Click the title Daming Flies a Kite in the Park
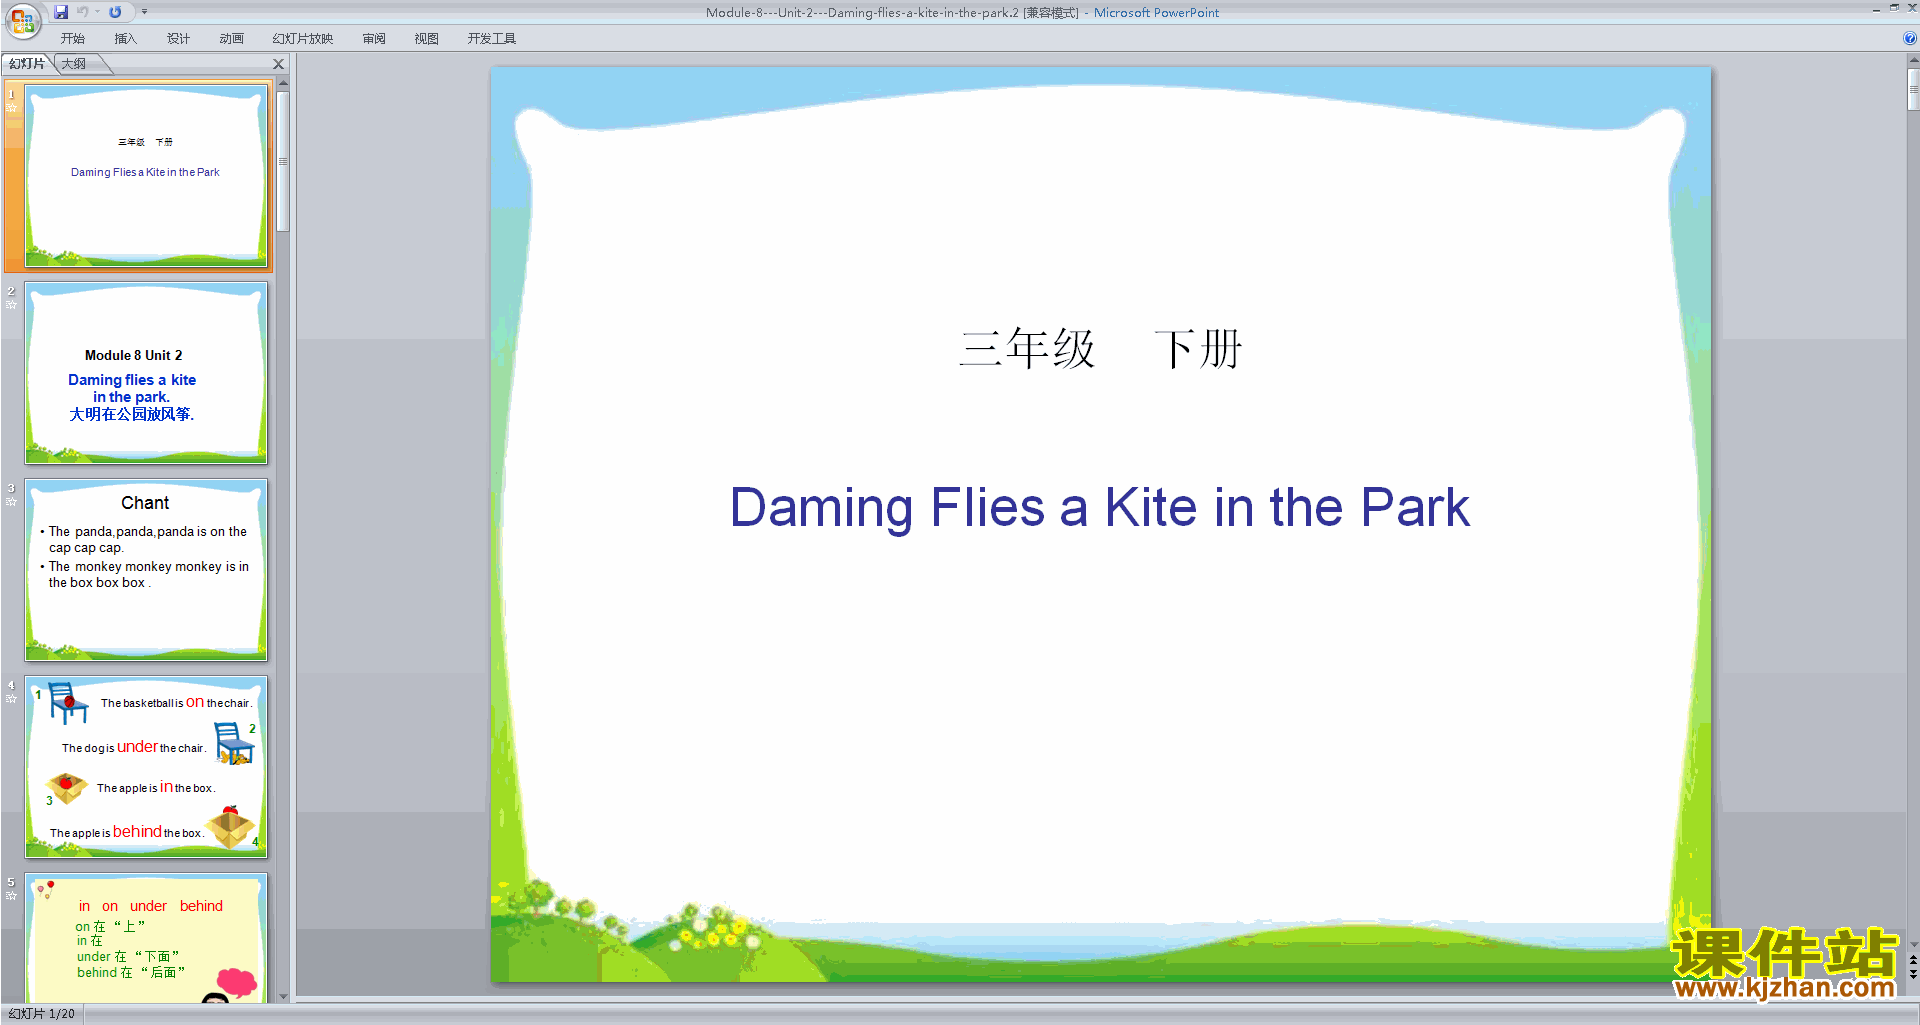Image resolution: width=1920 pixels, height=1025 pixels. [x=1100, y=507]
